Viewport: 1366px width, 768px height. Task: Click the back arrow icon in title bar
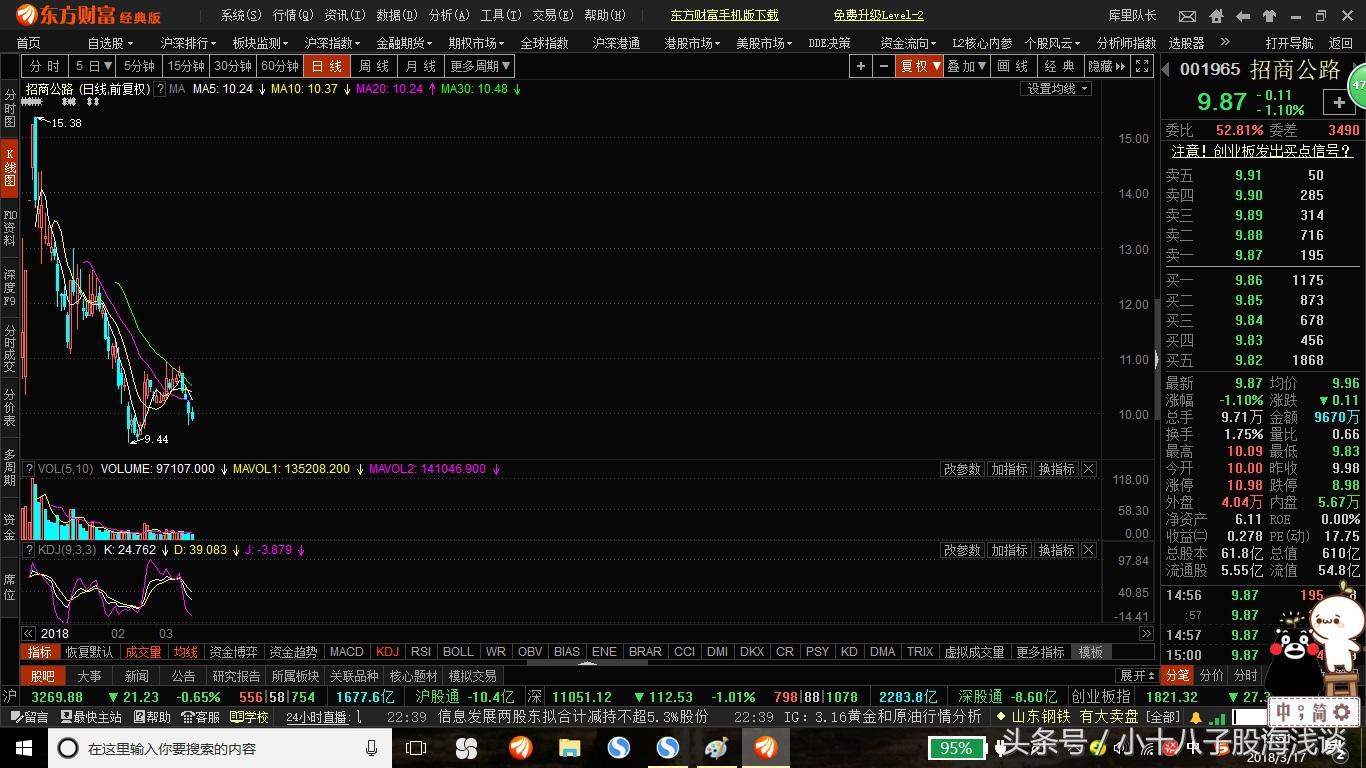pos(1243,16)
